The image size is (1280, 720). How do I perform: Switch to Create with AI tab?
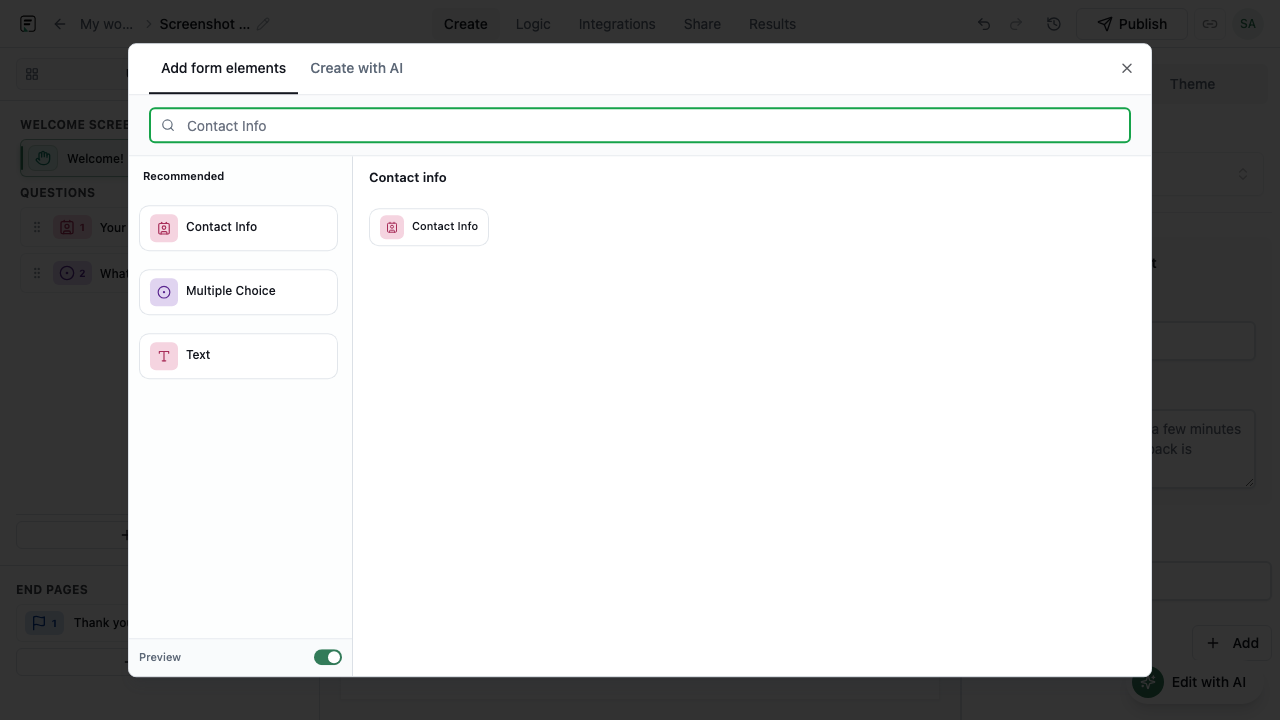356,68
